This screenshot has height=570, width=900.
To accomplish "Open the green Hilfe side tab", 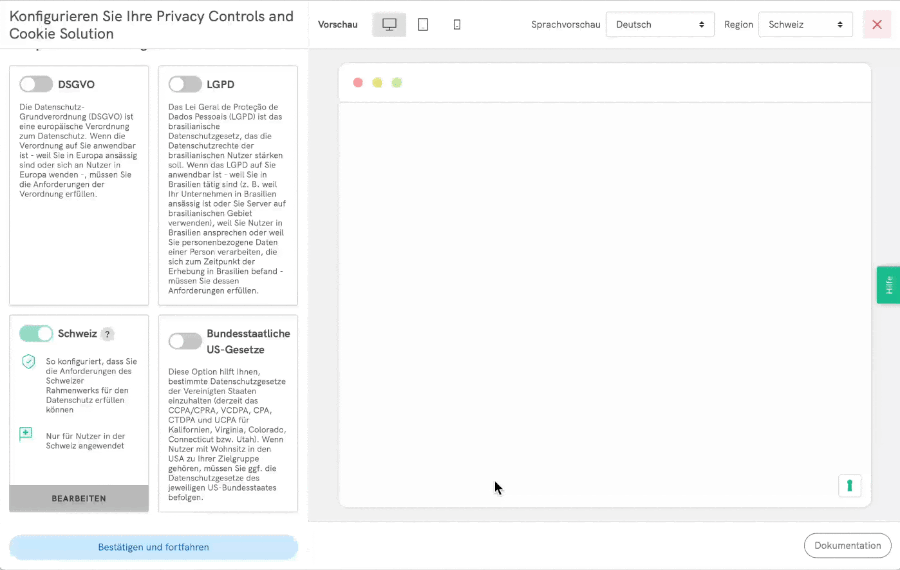I will click(888, 285).
